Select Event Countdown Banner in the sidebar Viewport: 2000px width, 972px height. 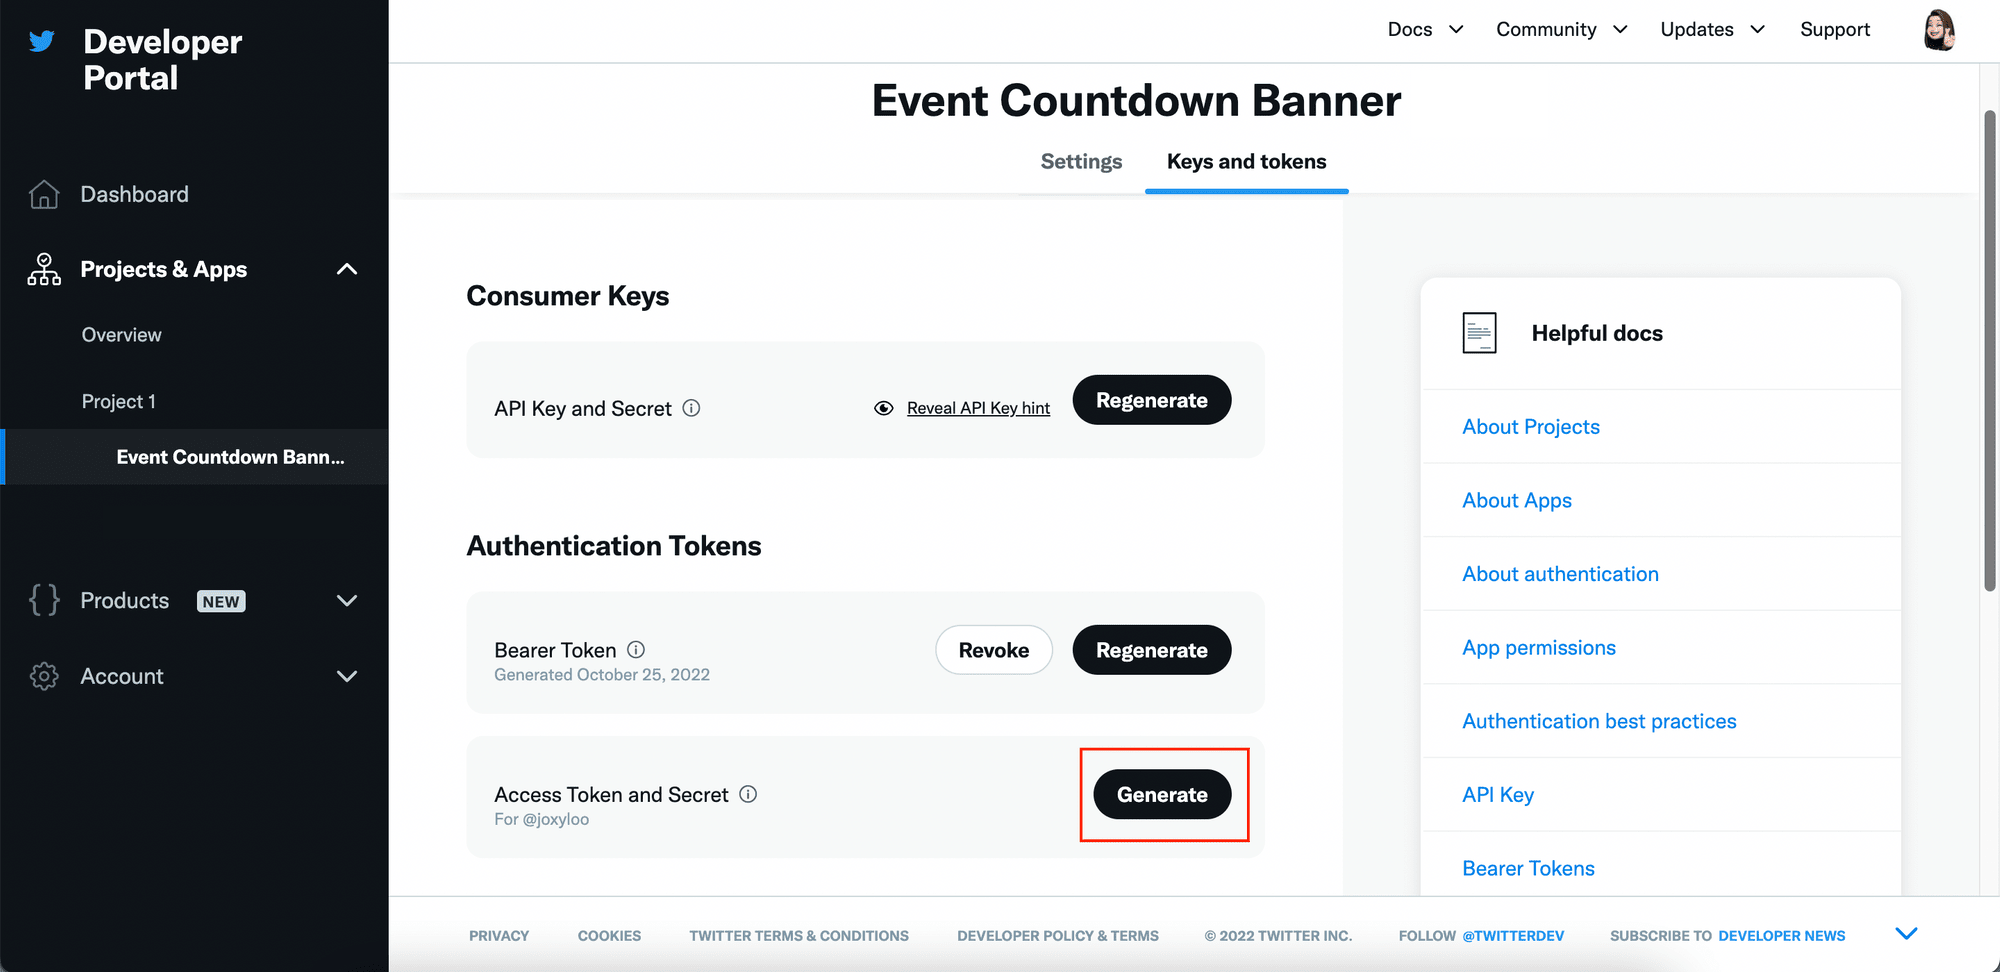pos(229,457)
